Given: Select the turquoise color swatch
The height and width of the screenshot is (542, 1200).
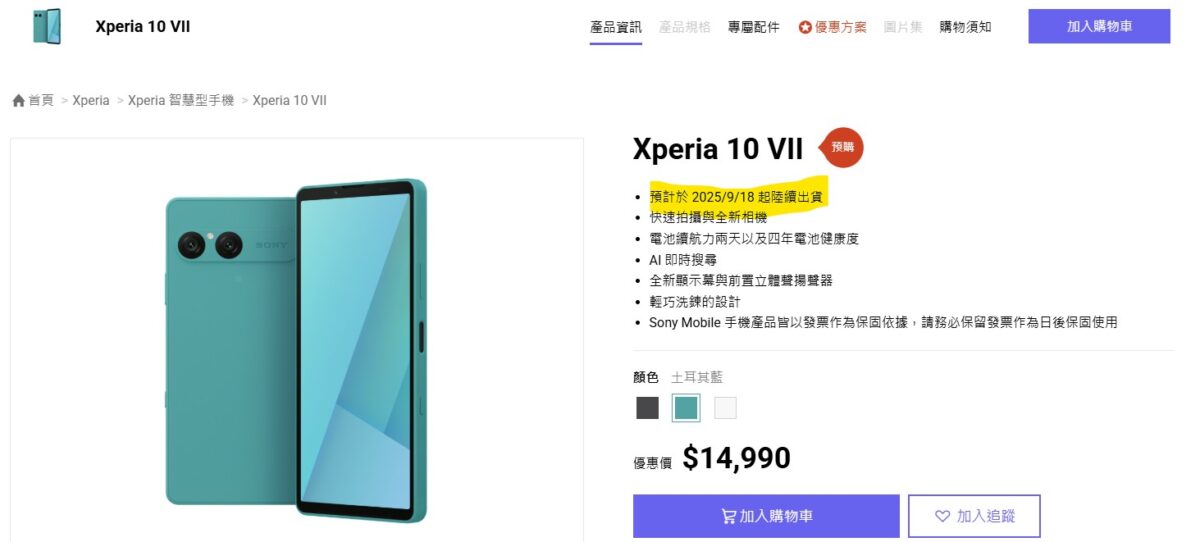Looking at the screenshot, I should pos(686,408).
